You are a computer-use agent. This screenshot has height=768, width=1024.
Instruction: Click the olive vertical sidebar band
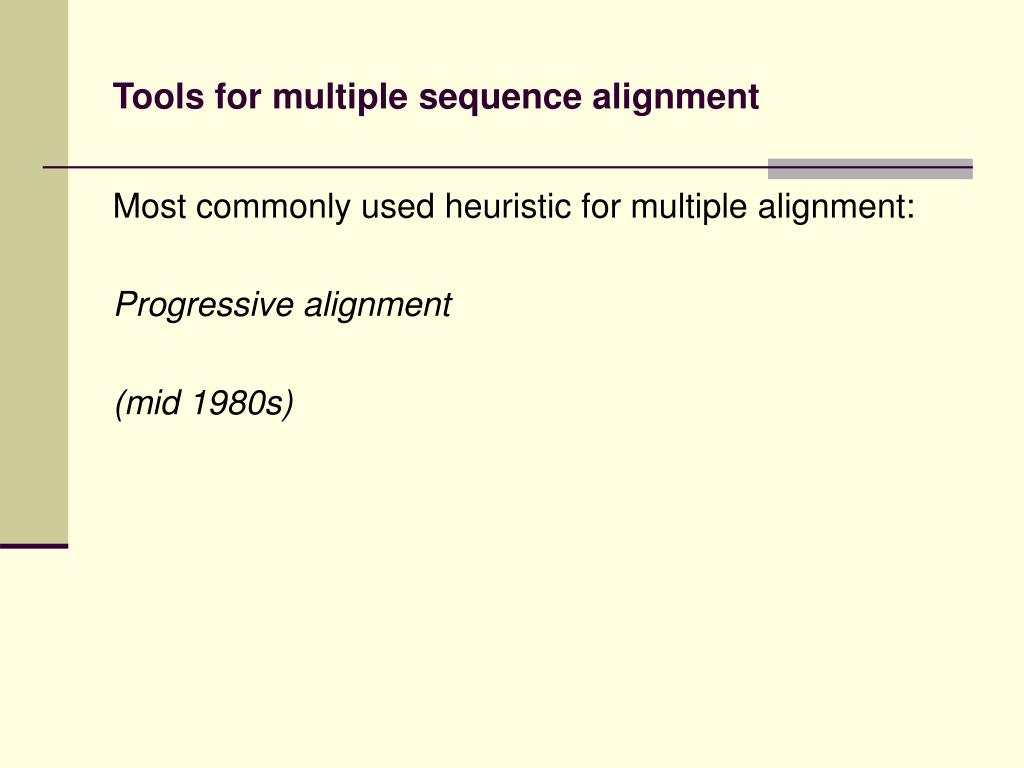34,271
